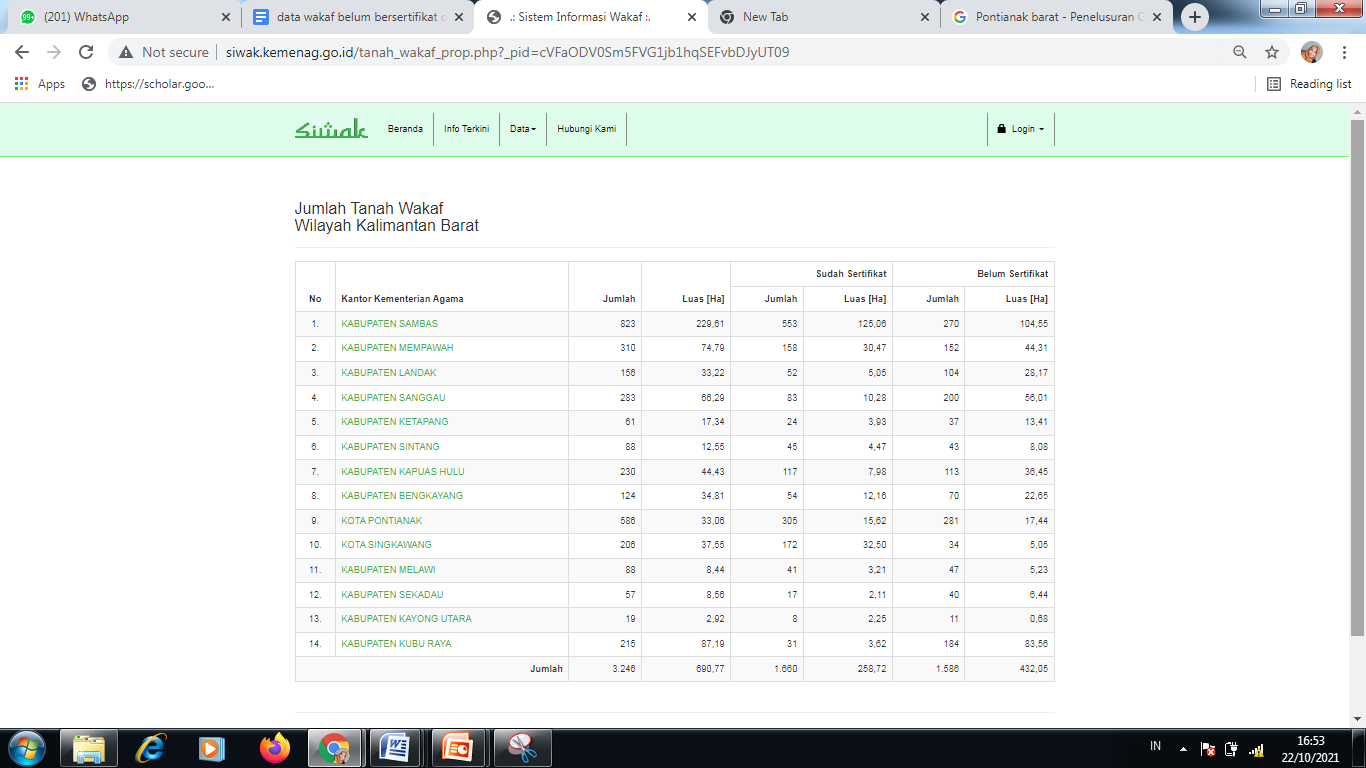Click the Siwak logo
The width and height of the screenshot is (1366, 768).
331,129
